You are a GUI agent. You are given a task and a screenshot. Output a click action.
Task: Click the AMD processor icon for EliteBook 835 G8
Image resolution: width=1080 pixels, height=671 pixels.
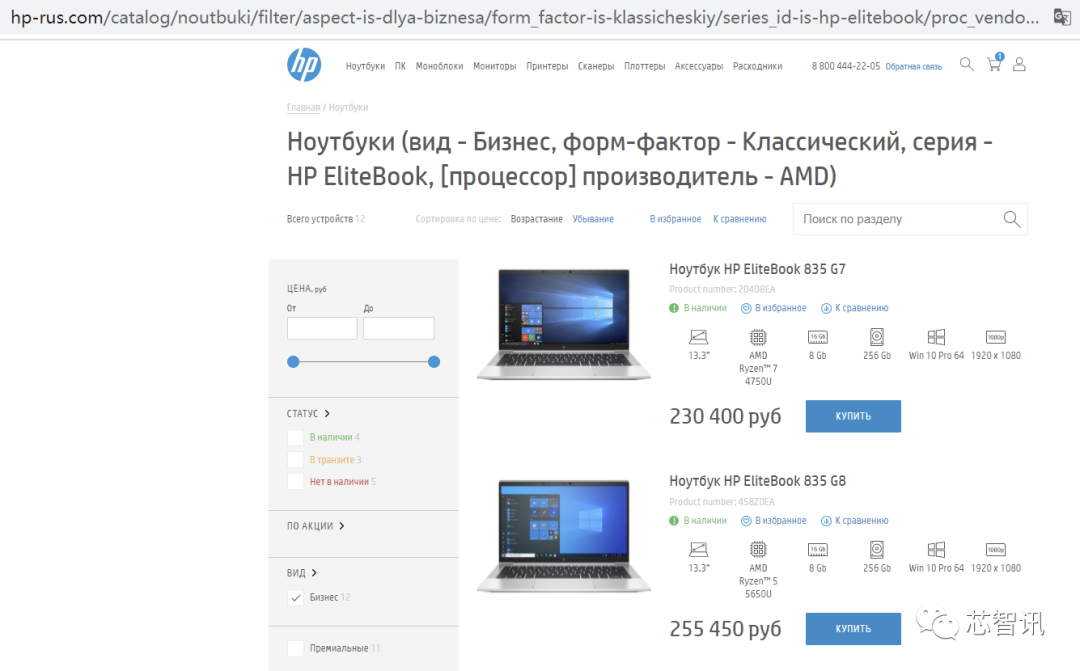click(x=758, y=550)
